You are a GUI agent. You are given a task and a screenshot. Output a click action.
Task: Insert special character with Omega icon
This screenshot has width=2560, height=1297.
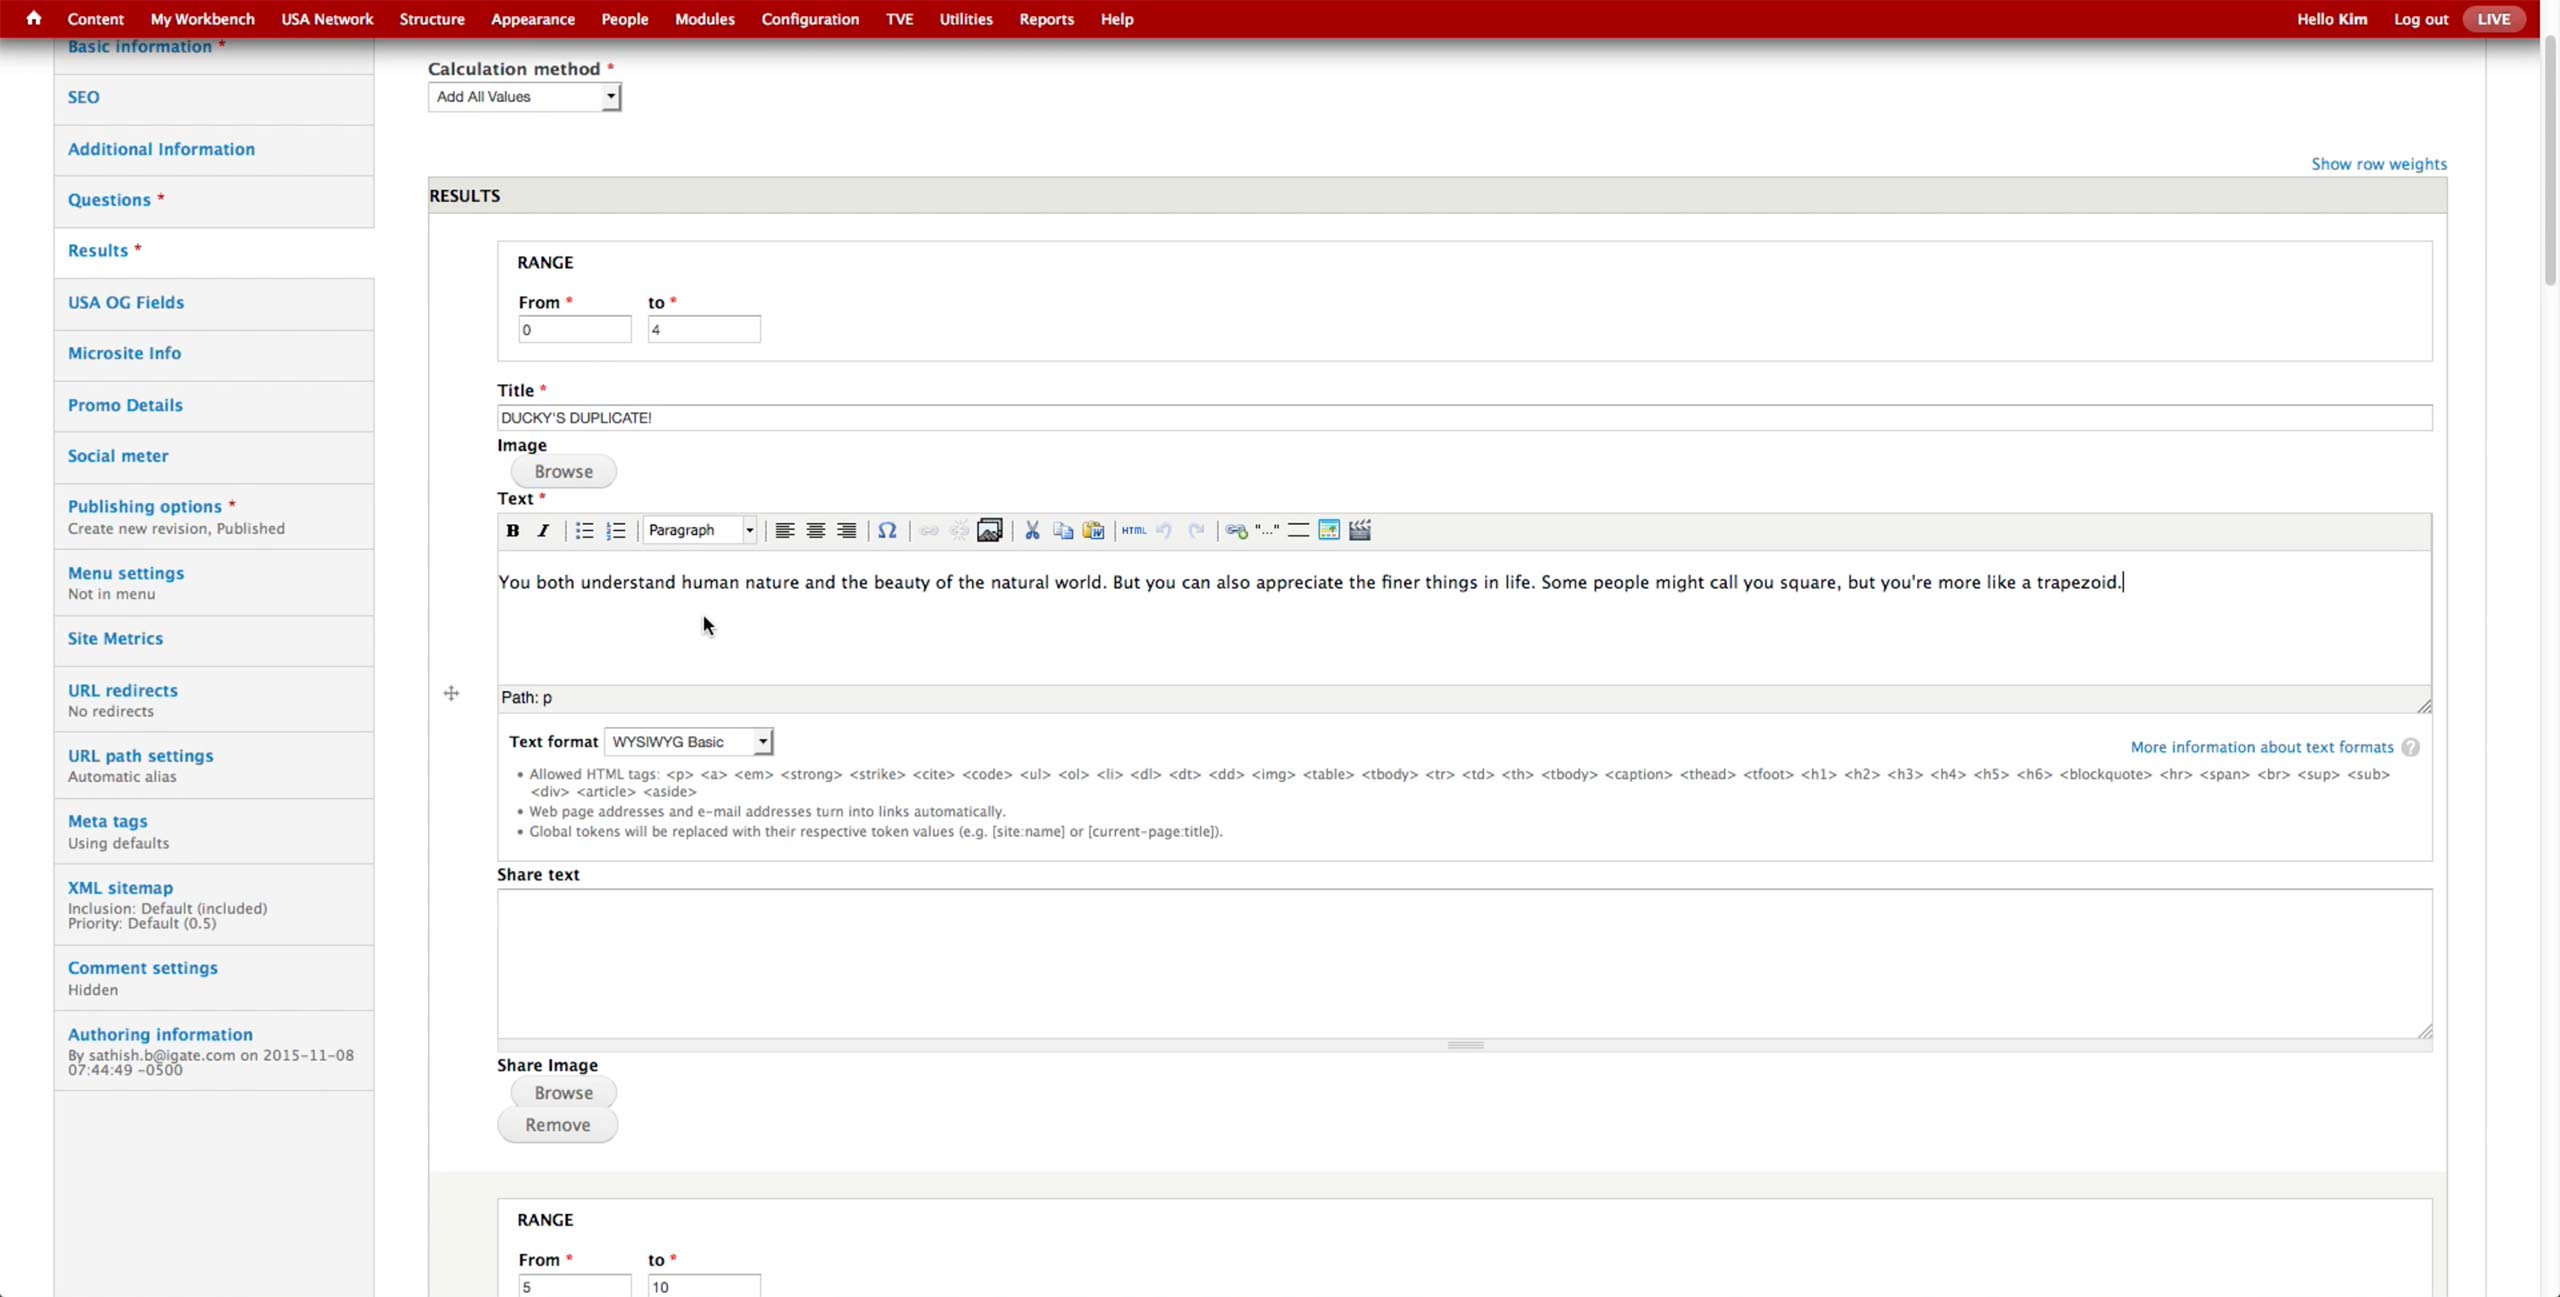(887, 530)
